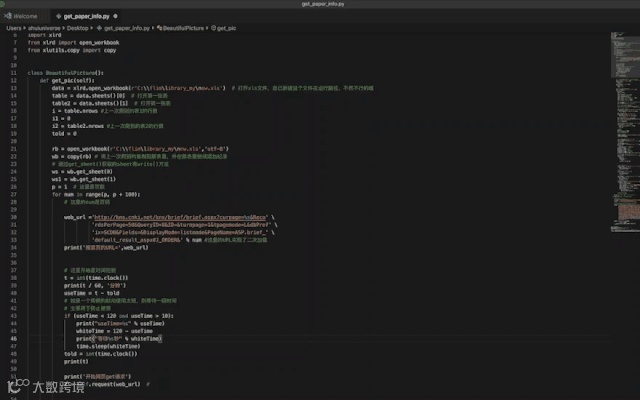
Task: Click the 'rb = open_workbook' line
Action: 140,149
